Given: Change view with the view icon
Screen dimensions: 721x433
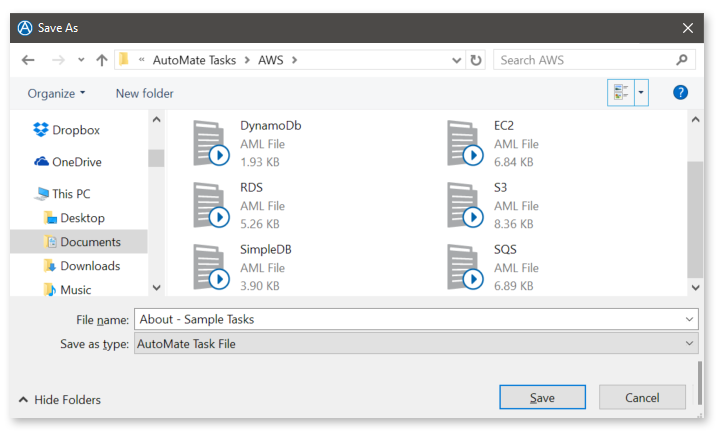Looking at the screenshot, I should point(621,92).
